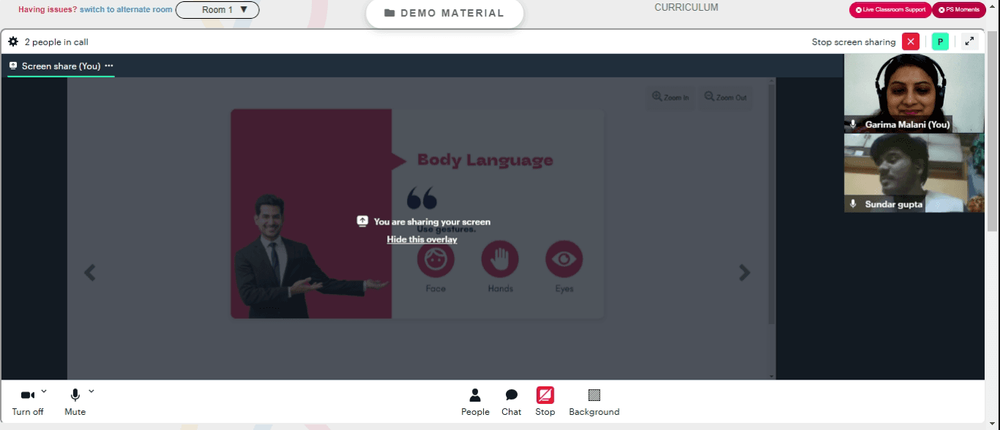Screen dimensions: 1000x430
Task: Open the CURRICULUM tab
Action: (686, 8)
